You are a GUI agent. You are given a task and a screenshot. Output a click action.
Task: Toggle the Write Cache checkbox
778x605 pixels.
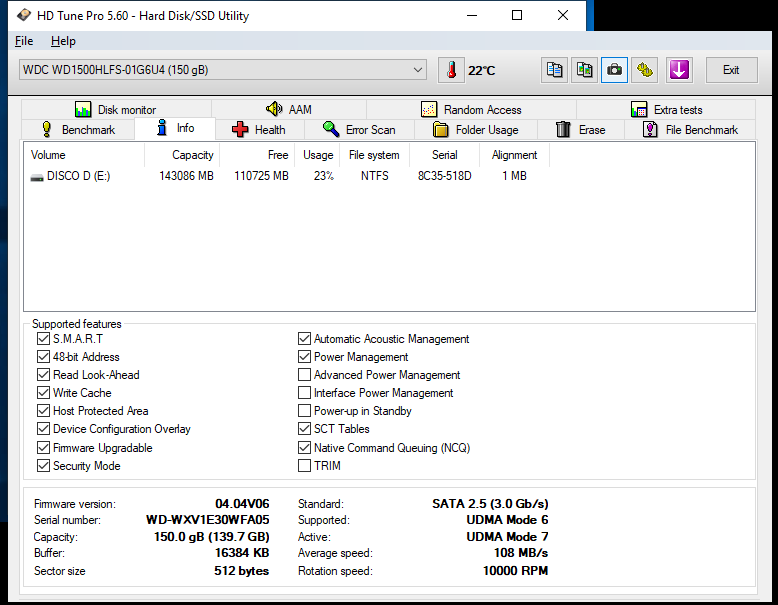coord(43,393)
